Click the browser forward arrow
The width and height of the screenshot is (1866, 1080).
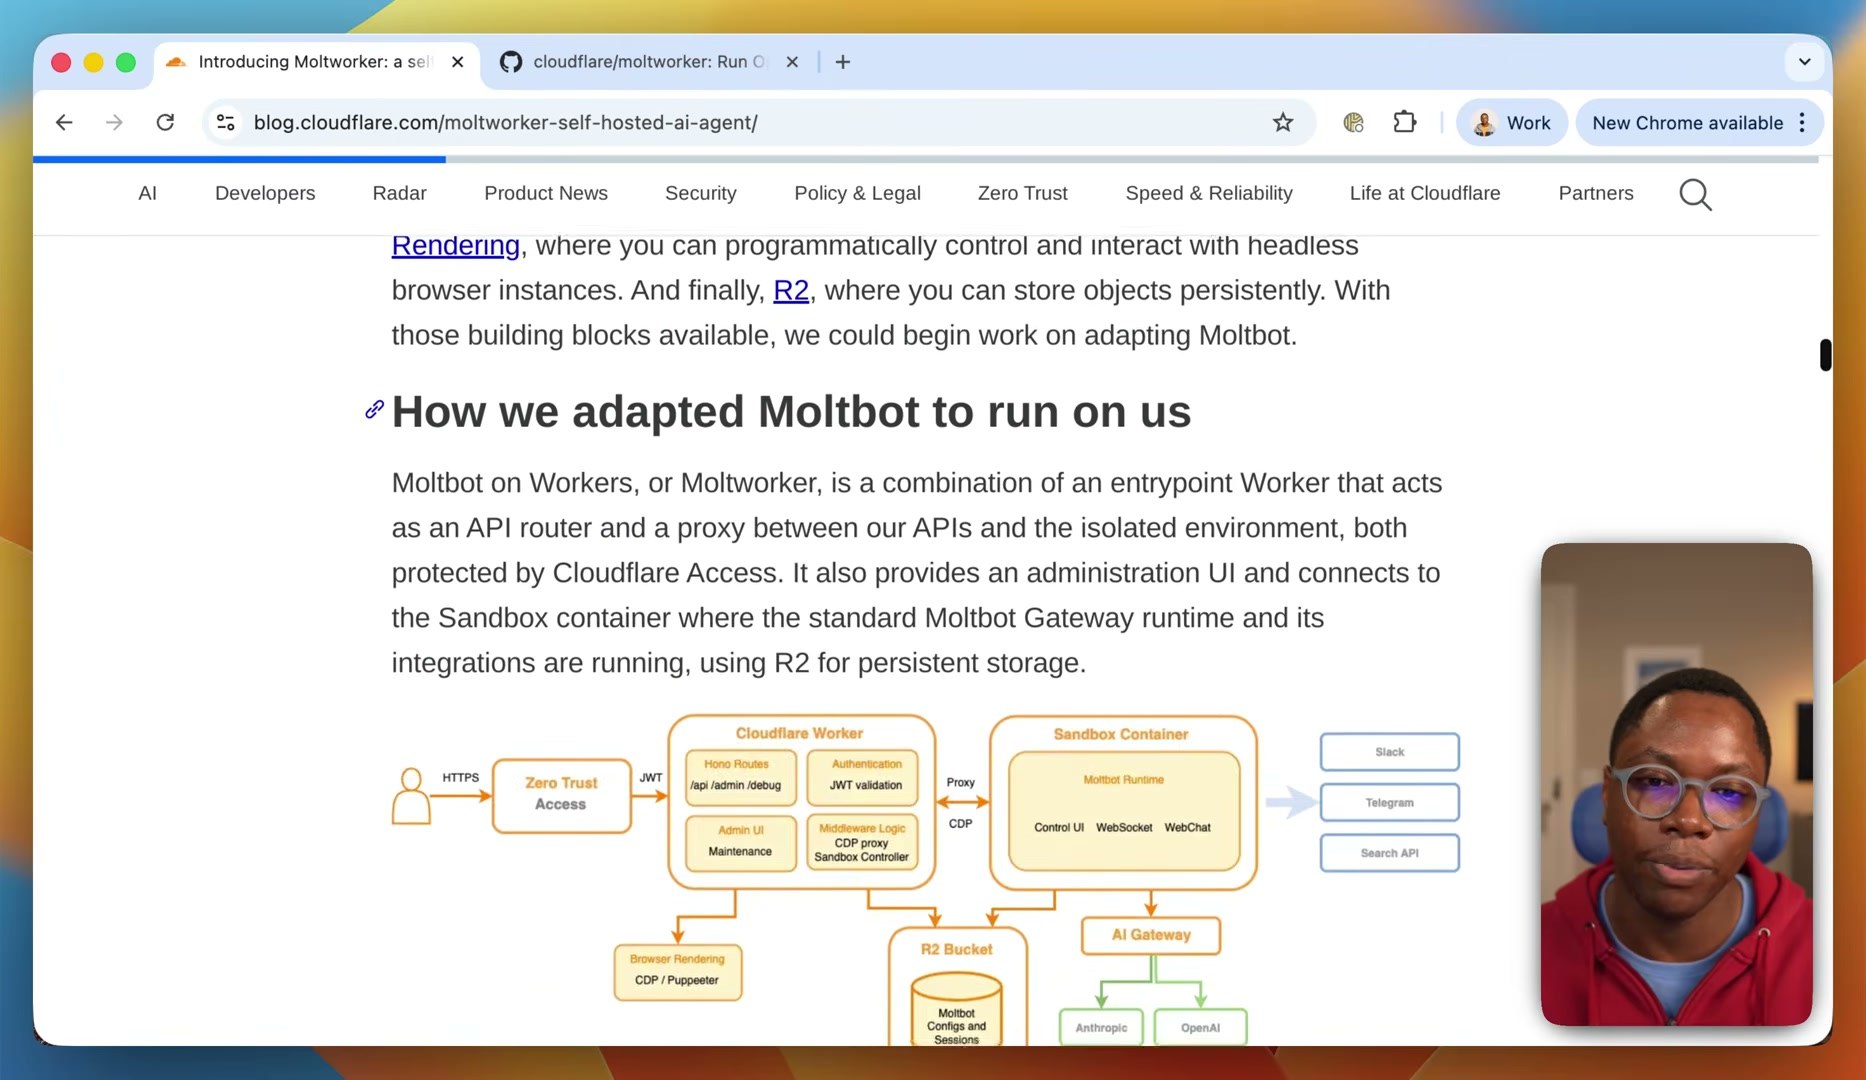(114, 122)
